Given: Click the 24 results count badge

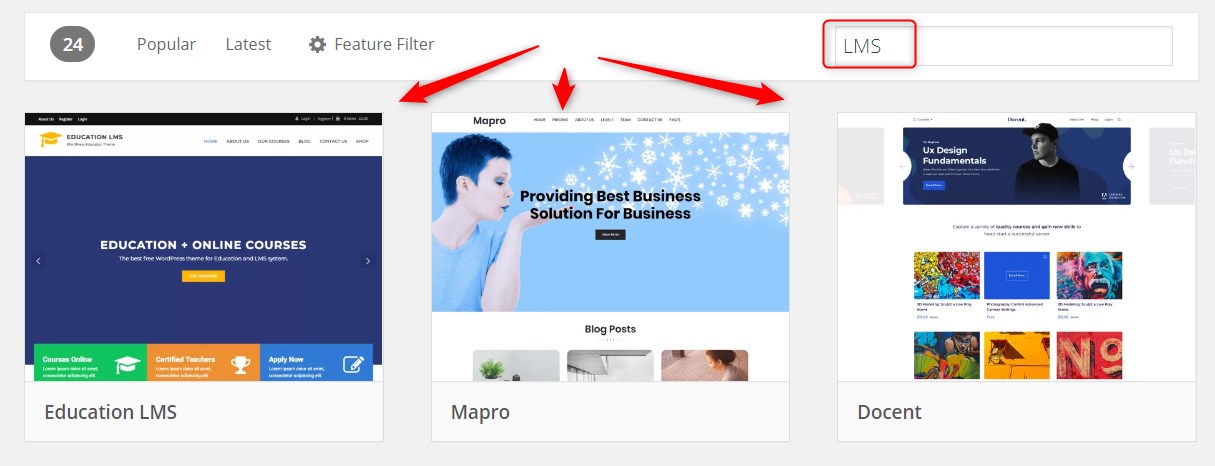Looking at the screenshot, I should 73,44.
